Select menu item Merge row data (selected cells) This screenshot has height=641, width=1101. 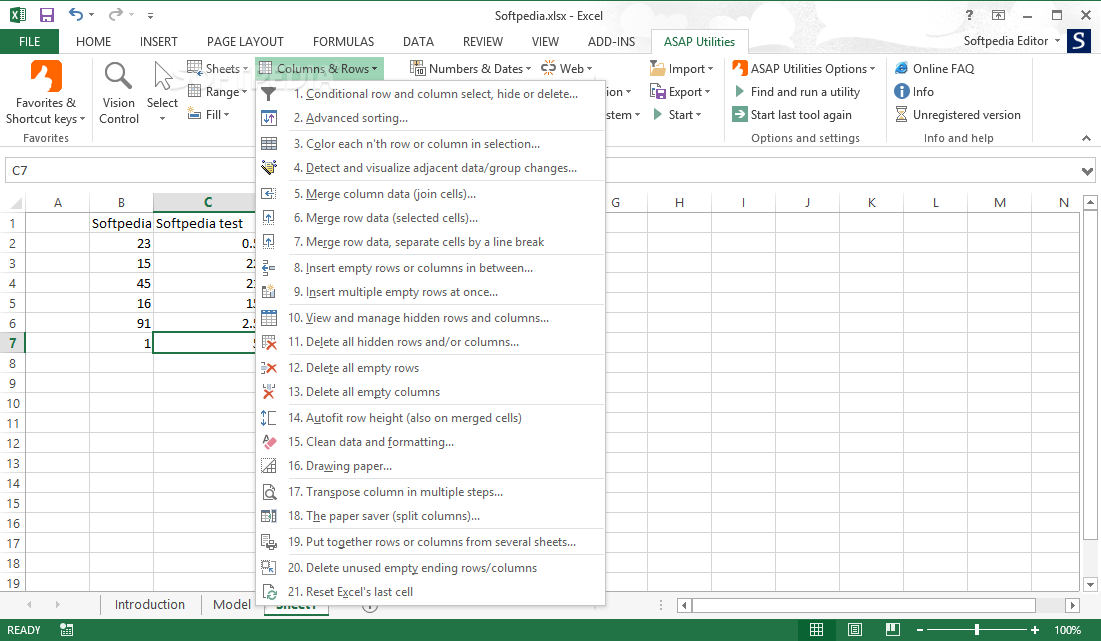(430, 218)
